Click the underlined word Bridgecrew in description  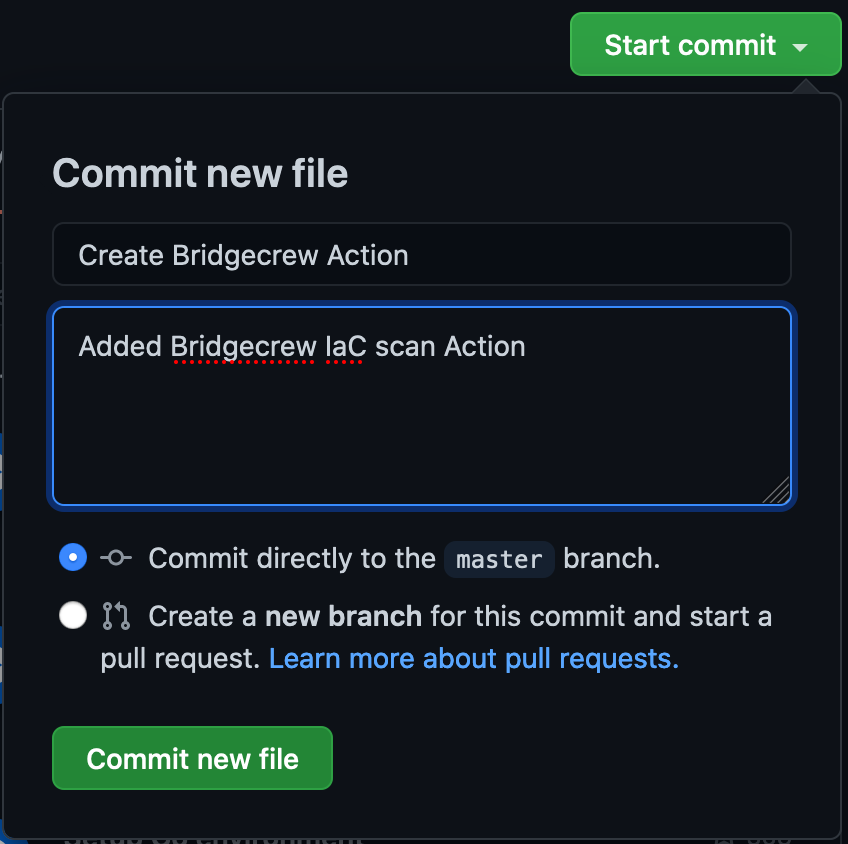coord(243,347)
